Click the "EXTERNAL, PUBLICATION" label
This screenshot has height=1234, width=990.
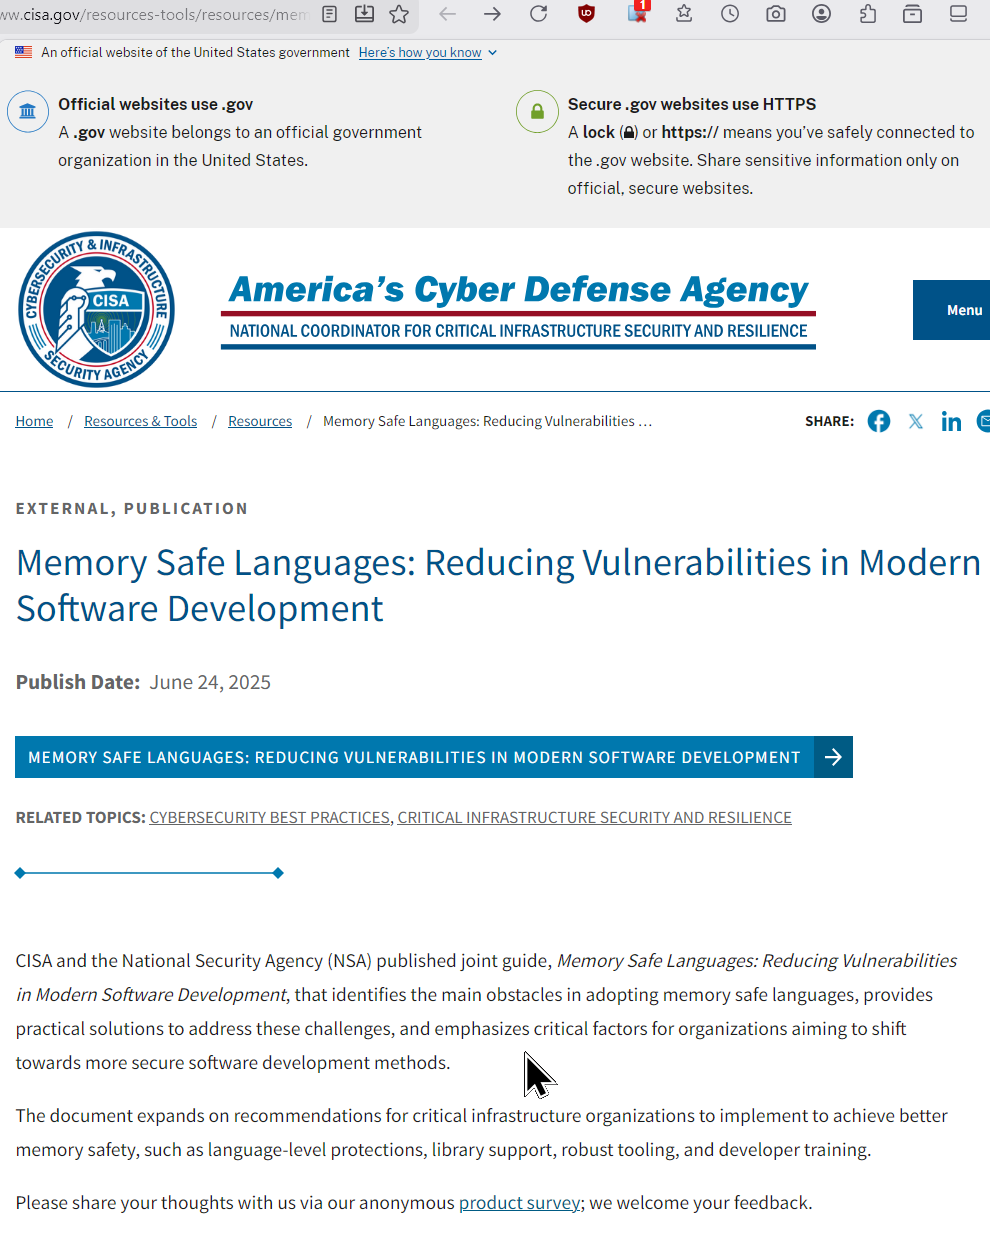[x=132, y=508]
